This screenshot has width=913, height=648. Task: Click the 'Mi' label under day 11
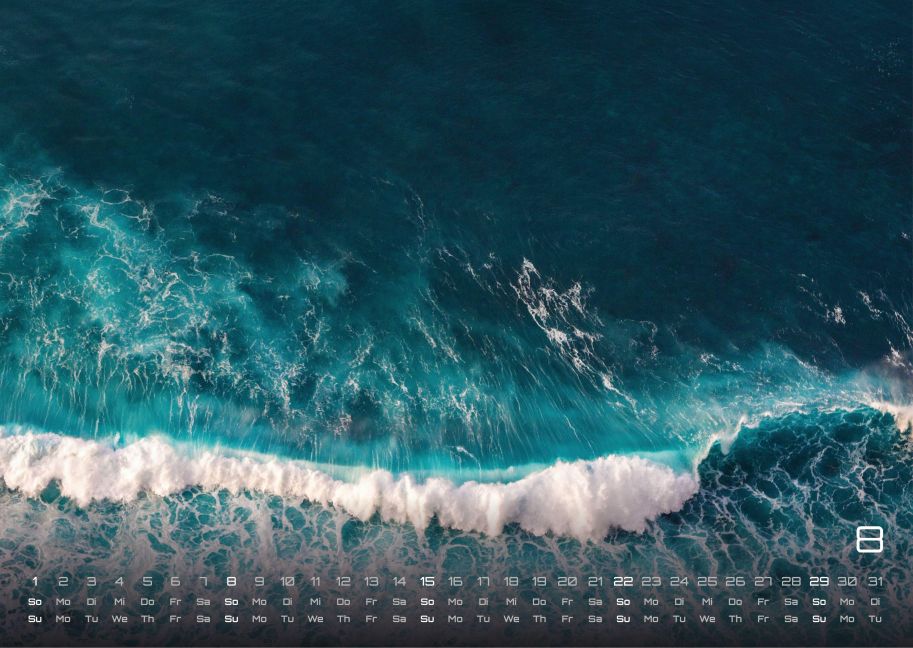pos(315,601)
